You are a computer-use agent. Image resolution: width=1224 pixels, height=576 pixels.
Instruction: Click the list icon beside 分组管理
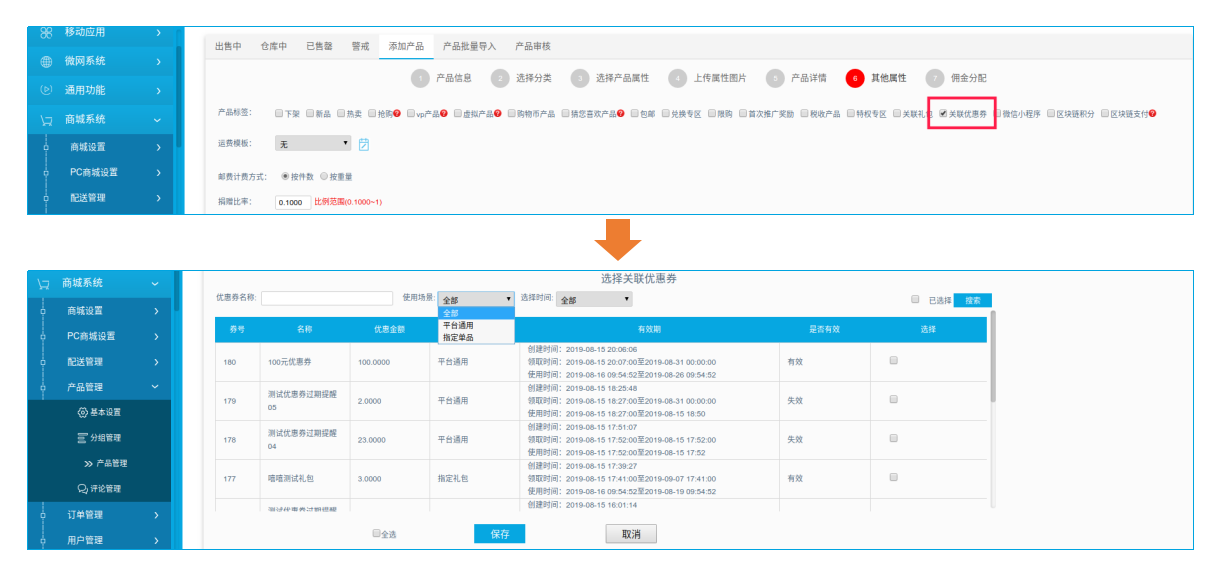pos(83,438)
